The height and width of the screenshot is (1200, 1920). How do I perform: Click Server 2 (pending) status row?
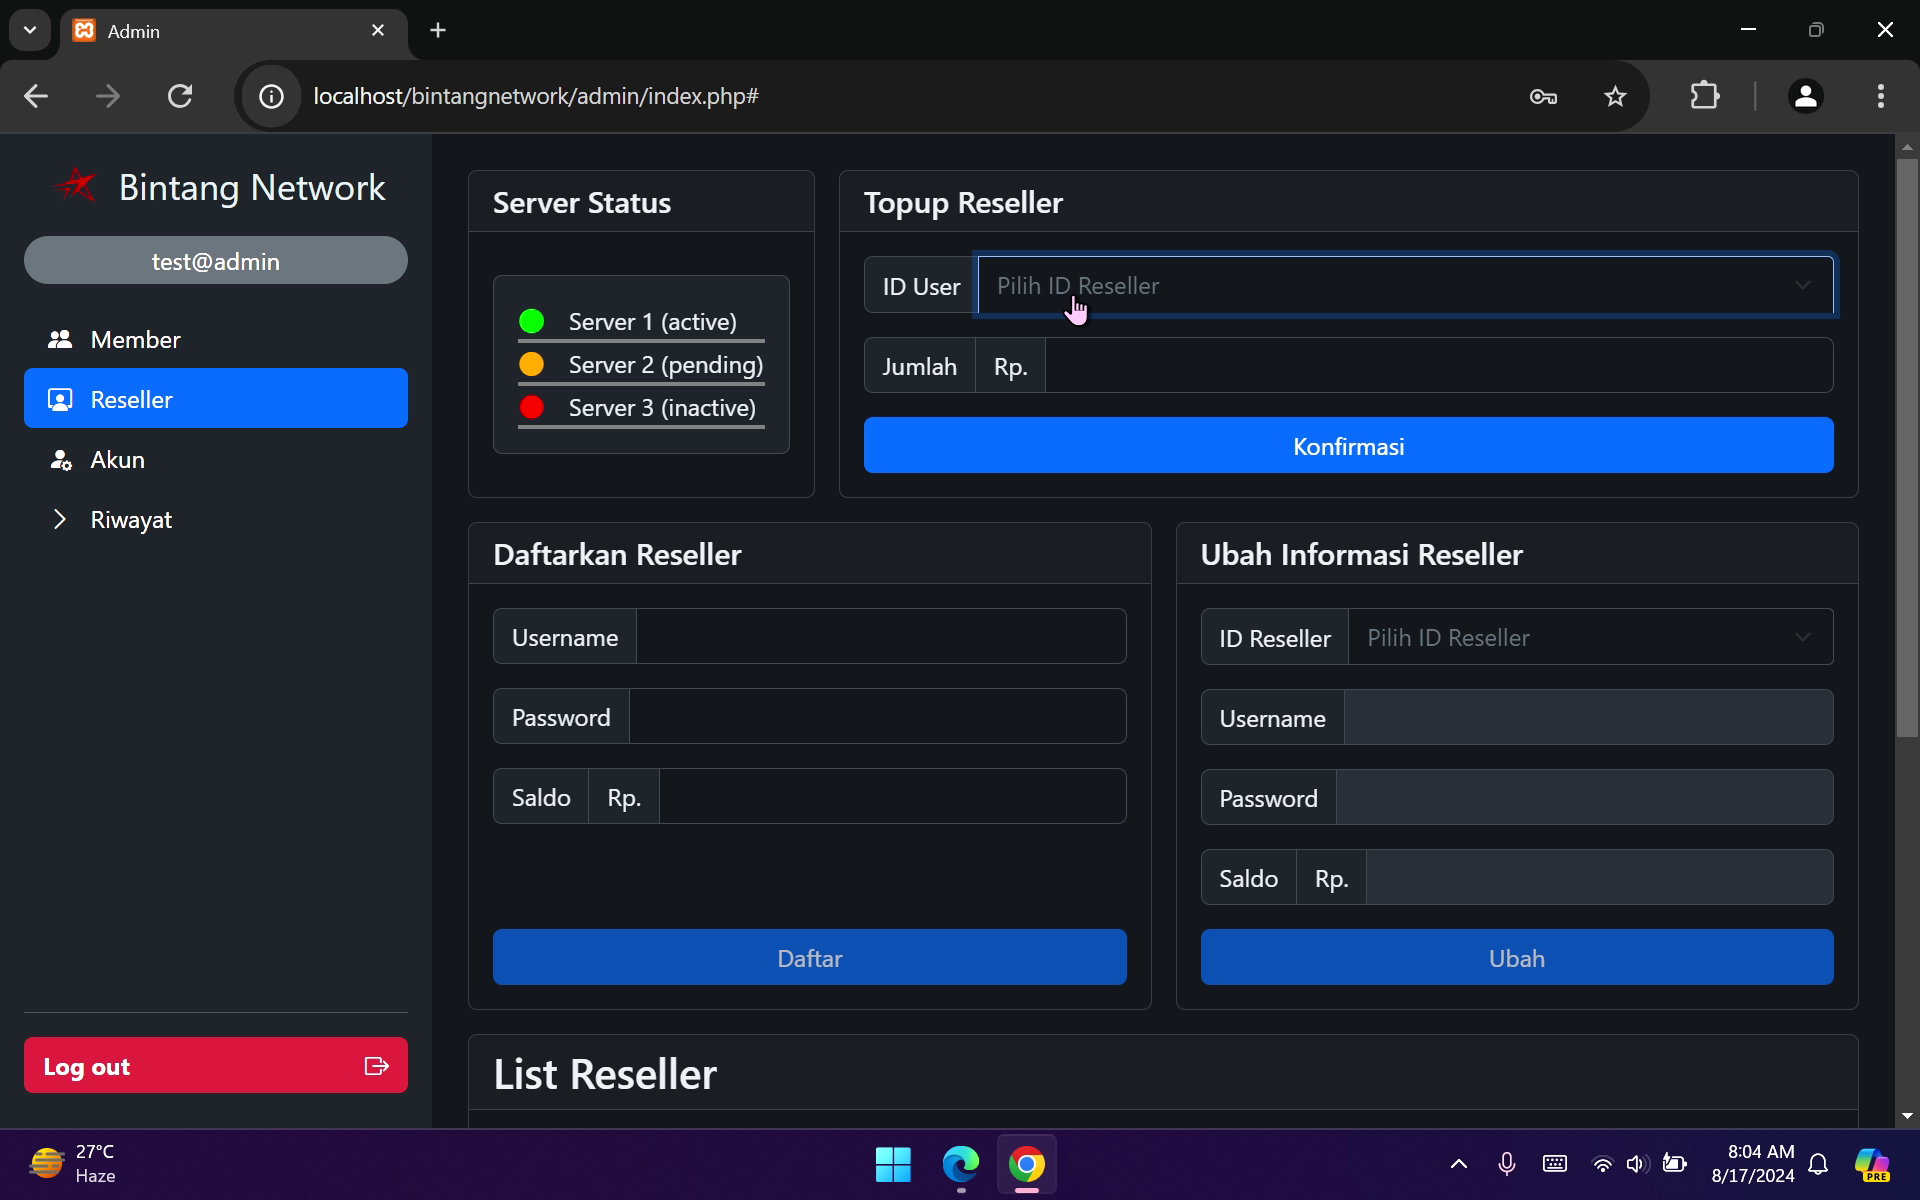coord(641,365)
